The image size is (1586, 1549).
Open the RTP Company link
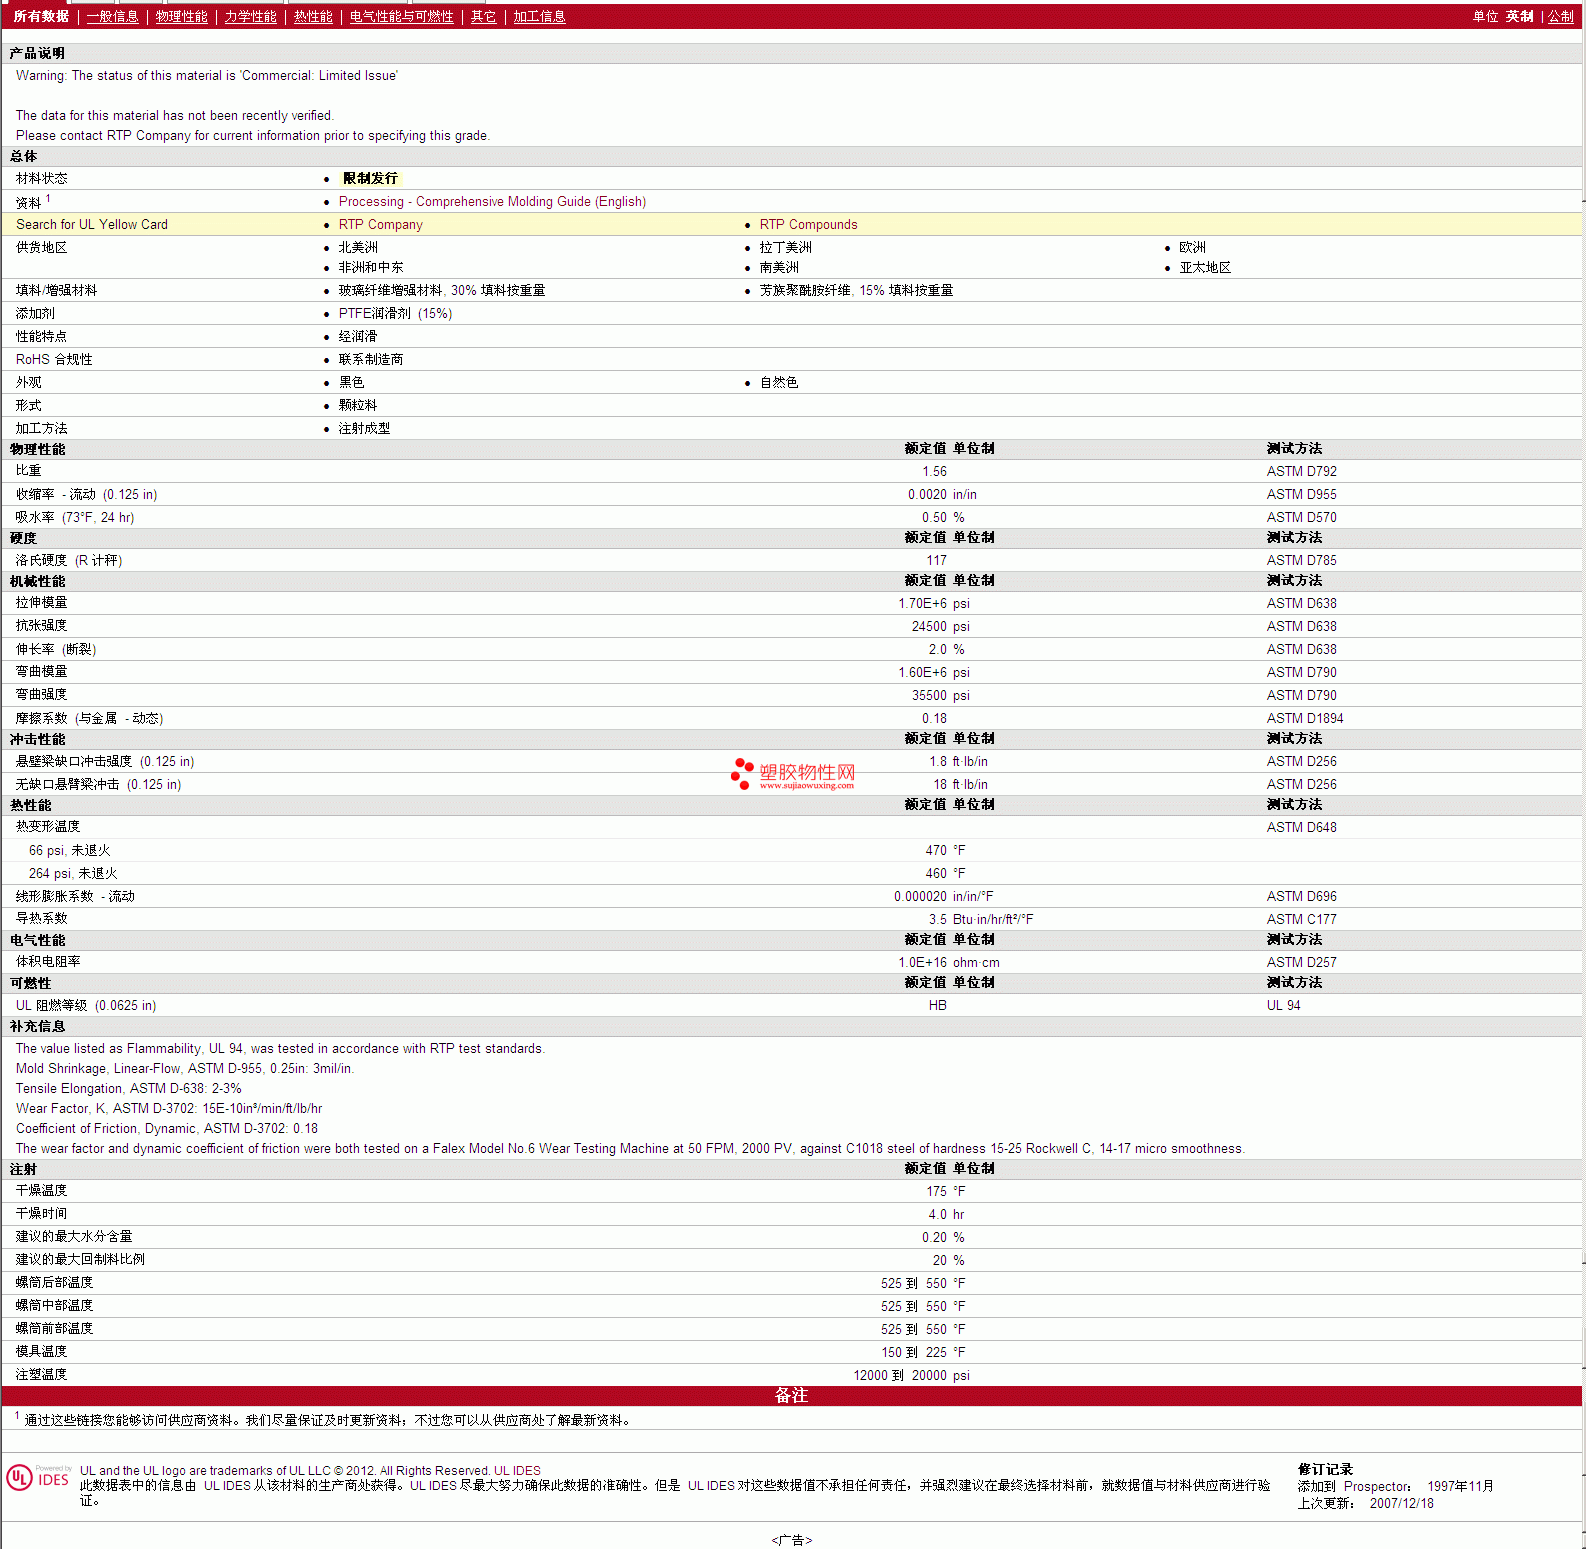point(380,224)
